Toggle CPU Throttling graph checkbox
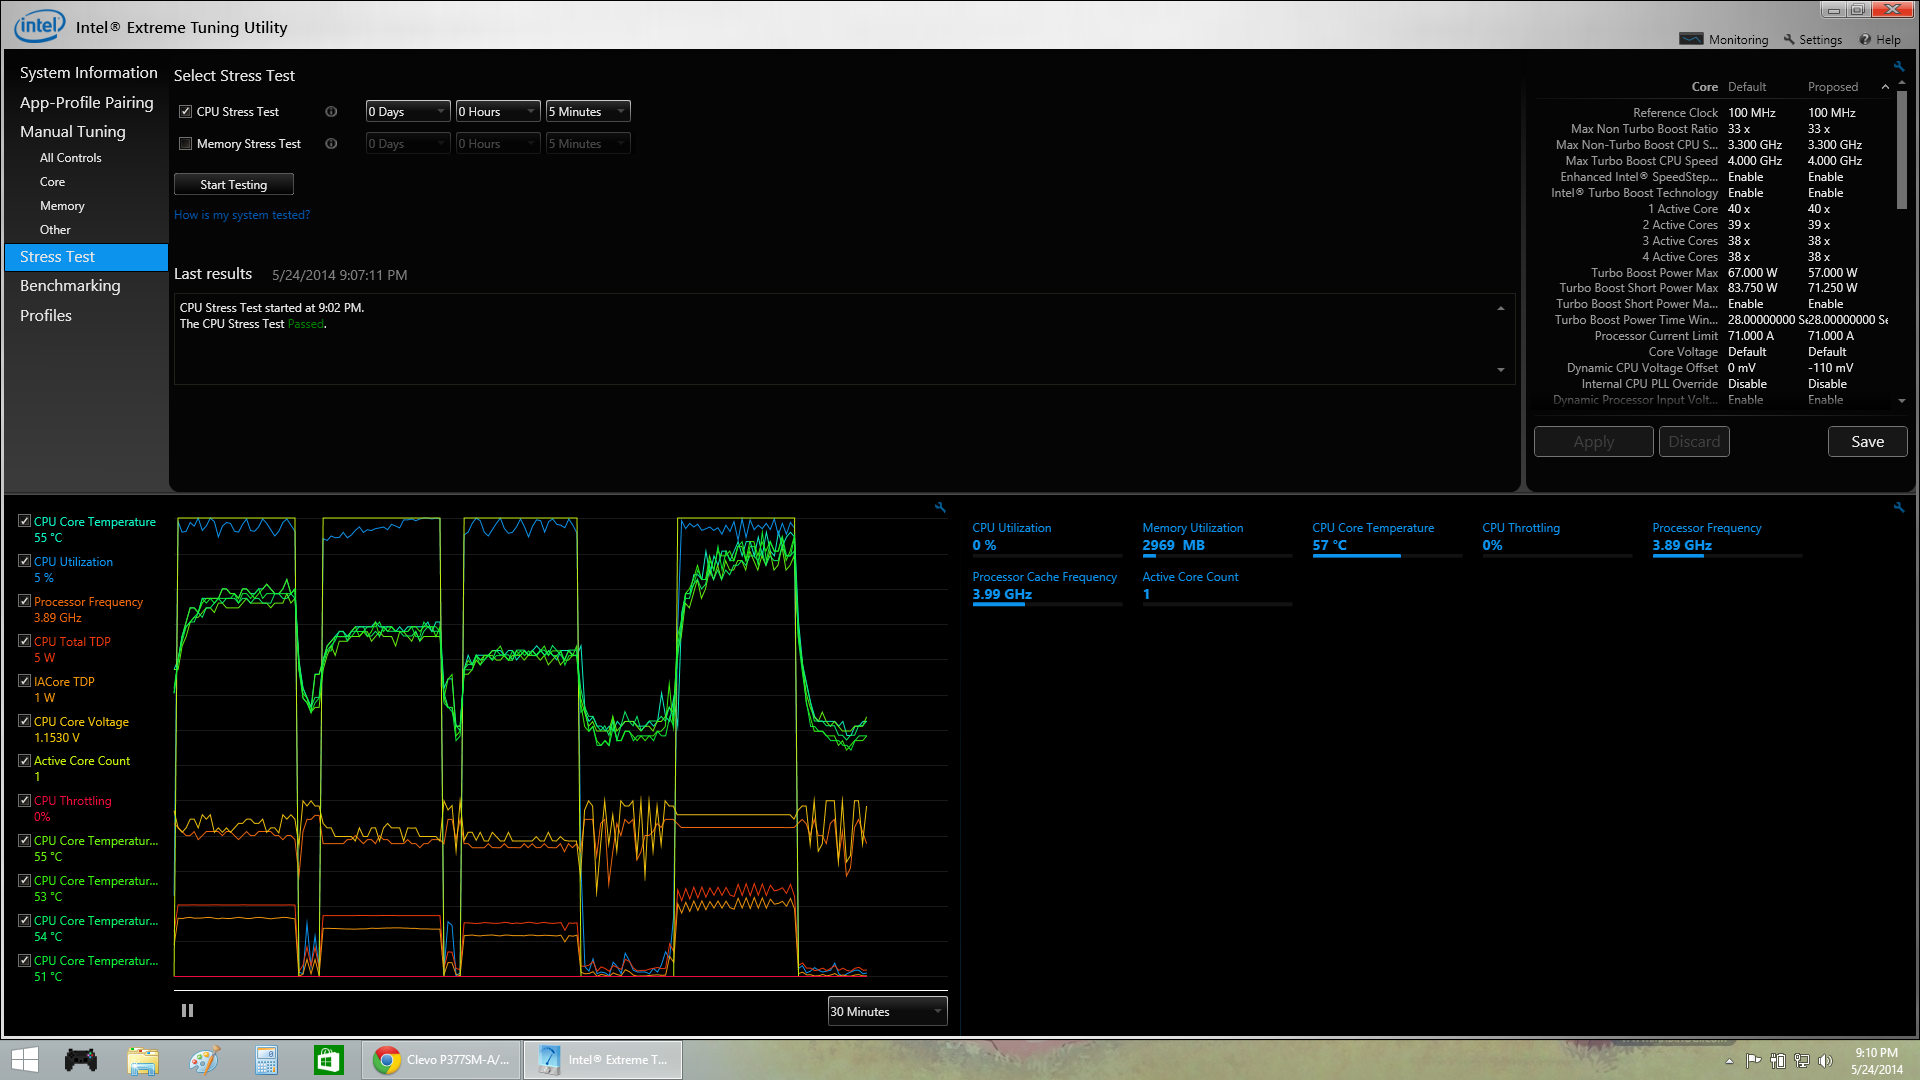The width and height of the screenshot is (1920, 1080). pos(24,801)
